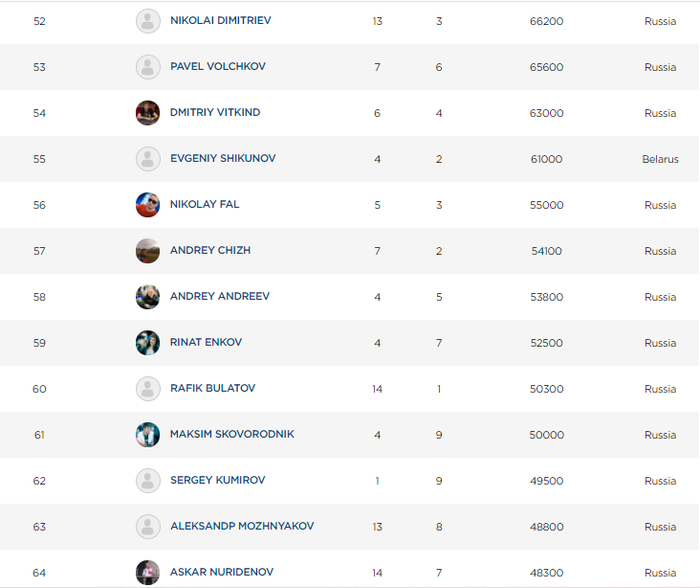The width and height of the screenshot is (700, 588).
Task: Open the PAVEL VOLCHKOV player link
Action: pos(217,67)
